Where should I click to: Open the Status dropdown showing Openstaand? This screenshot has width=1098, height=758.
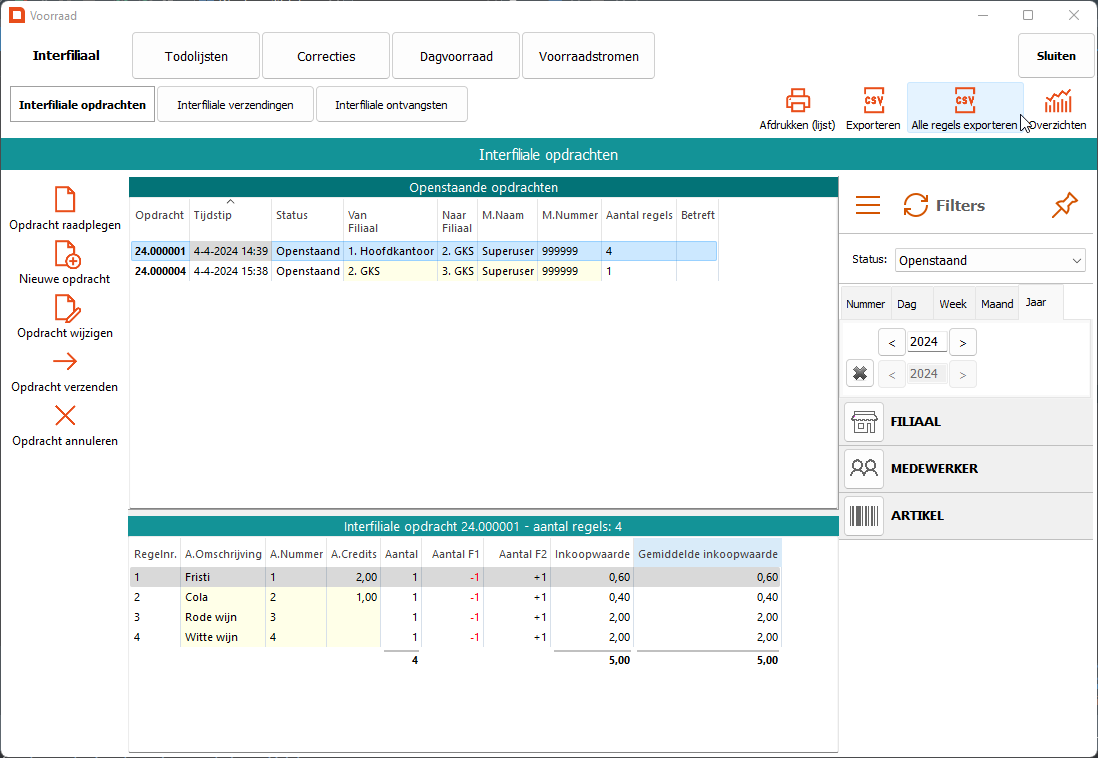990,260
